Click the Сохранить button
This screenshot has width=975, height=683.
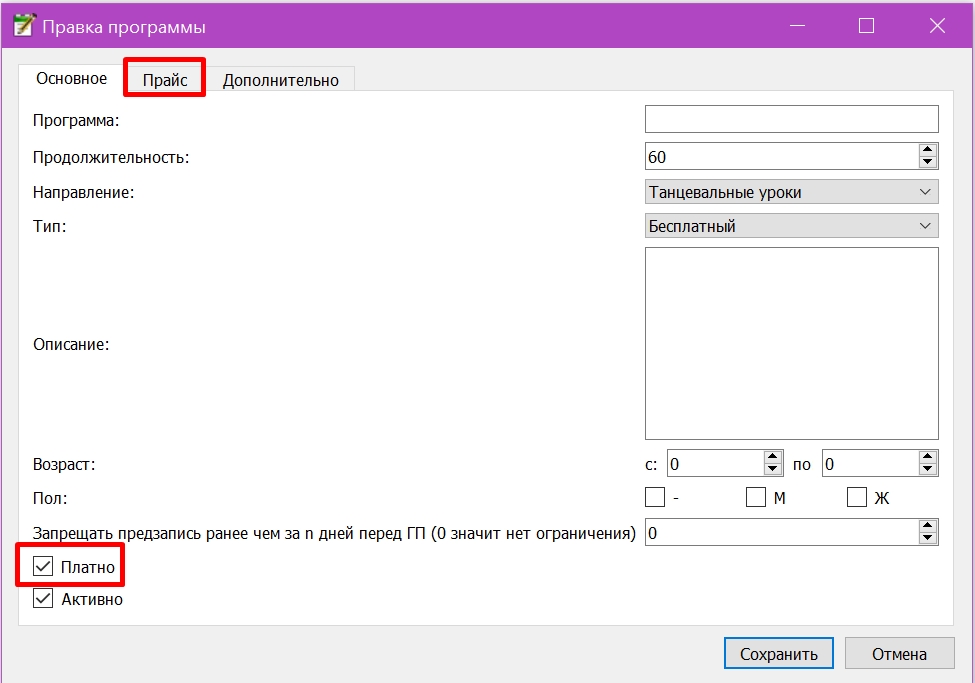click(779, 654)
